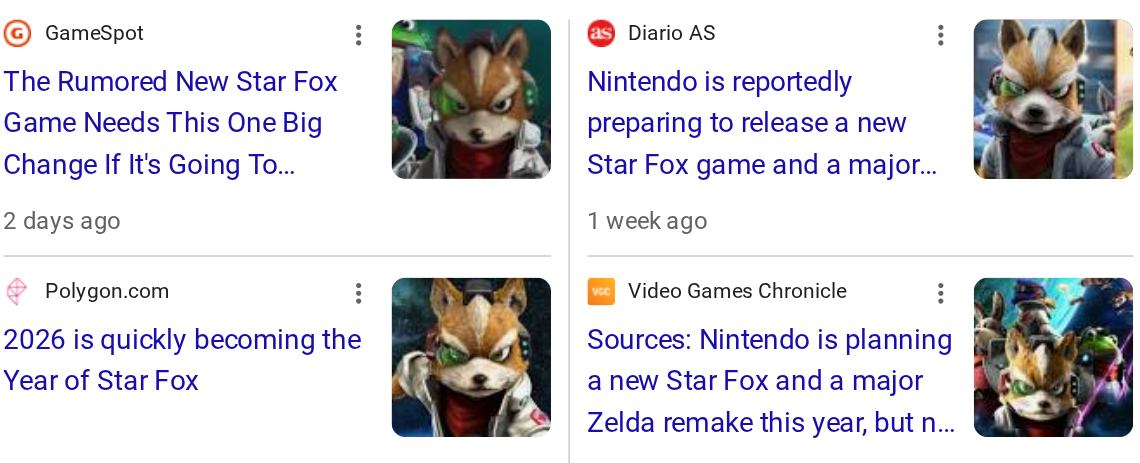This screenshot has height=463, width=1140.
Task: Click the GameSpot source name
Action: (x=94, y=34)
